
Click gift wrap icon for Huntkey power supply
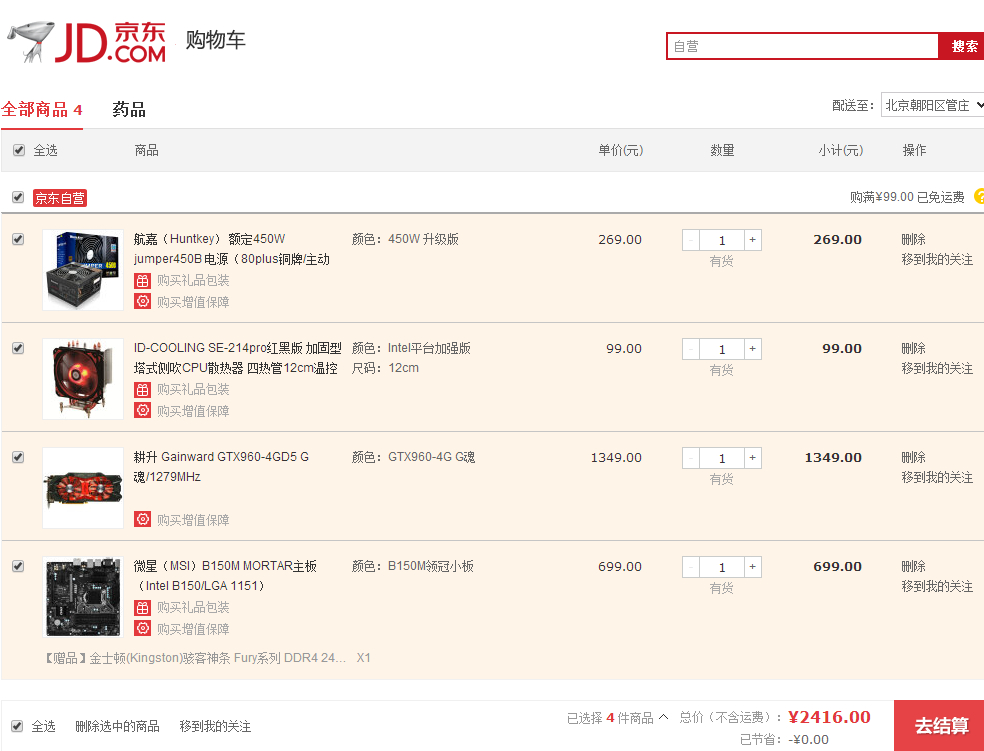pos(142,281)
